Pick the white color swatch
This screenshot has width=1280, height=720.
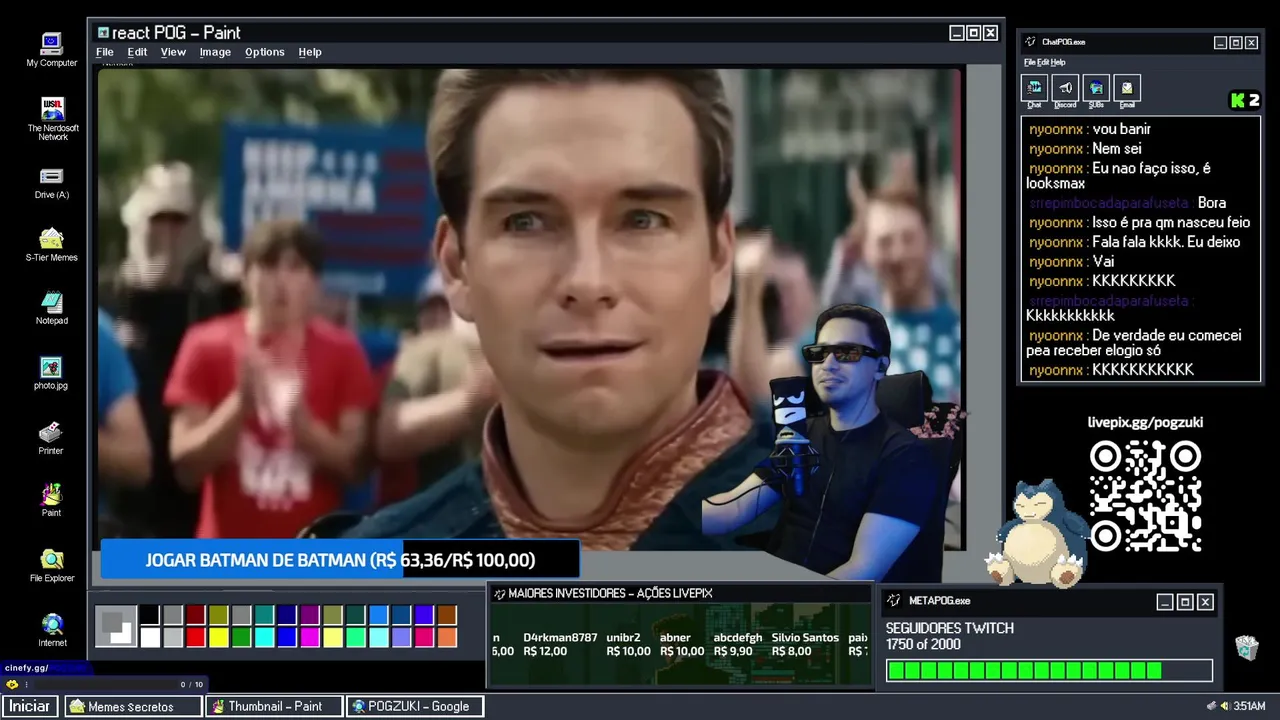click(x=149, y=637)
